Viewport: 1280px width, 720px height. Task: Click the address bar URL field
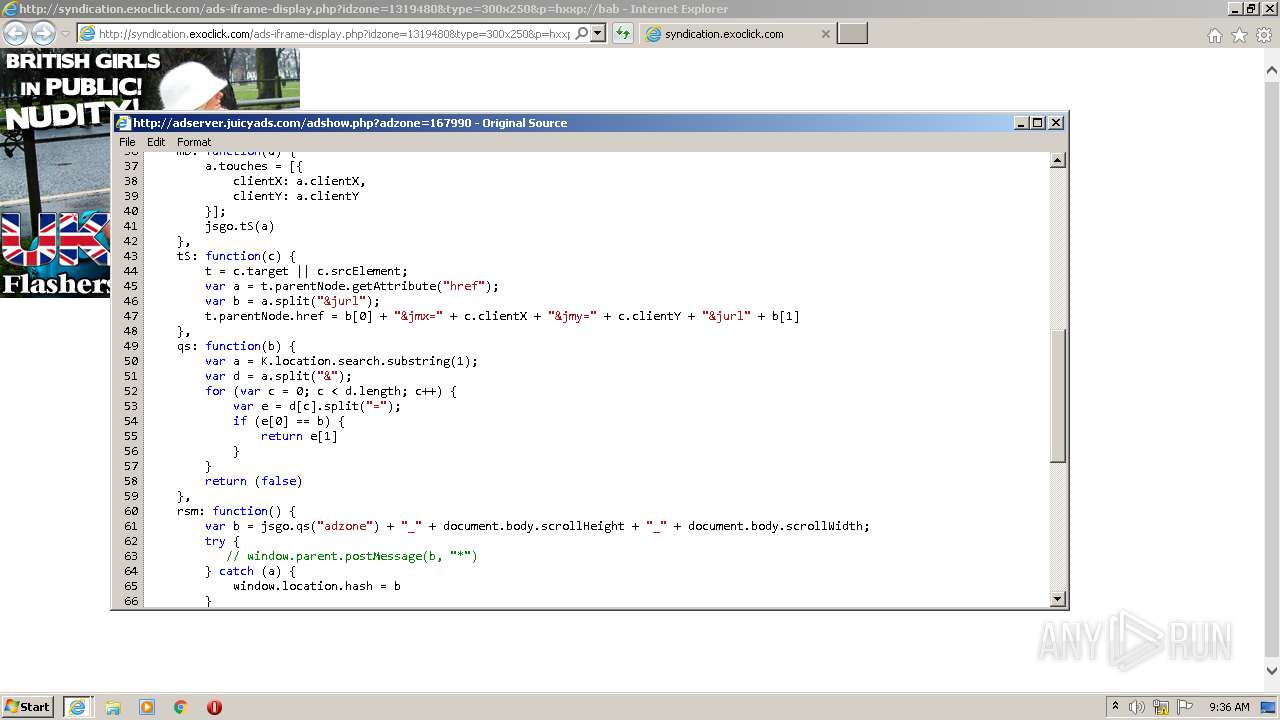(x=335, y=33)
